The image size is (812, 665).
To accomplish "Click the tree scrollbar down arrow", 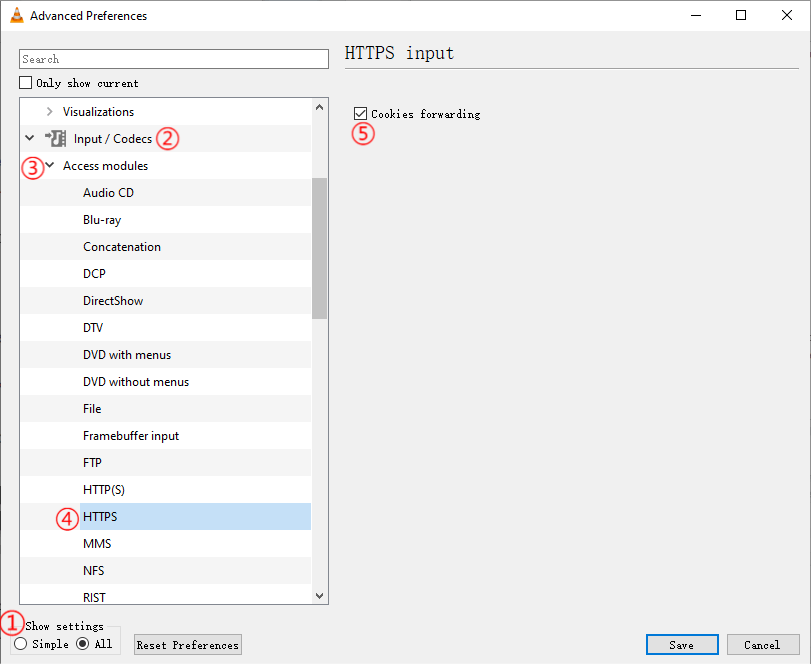I will pyautogui.click(x=320, y=596).
